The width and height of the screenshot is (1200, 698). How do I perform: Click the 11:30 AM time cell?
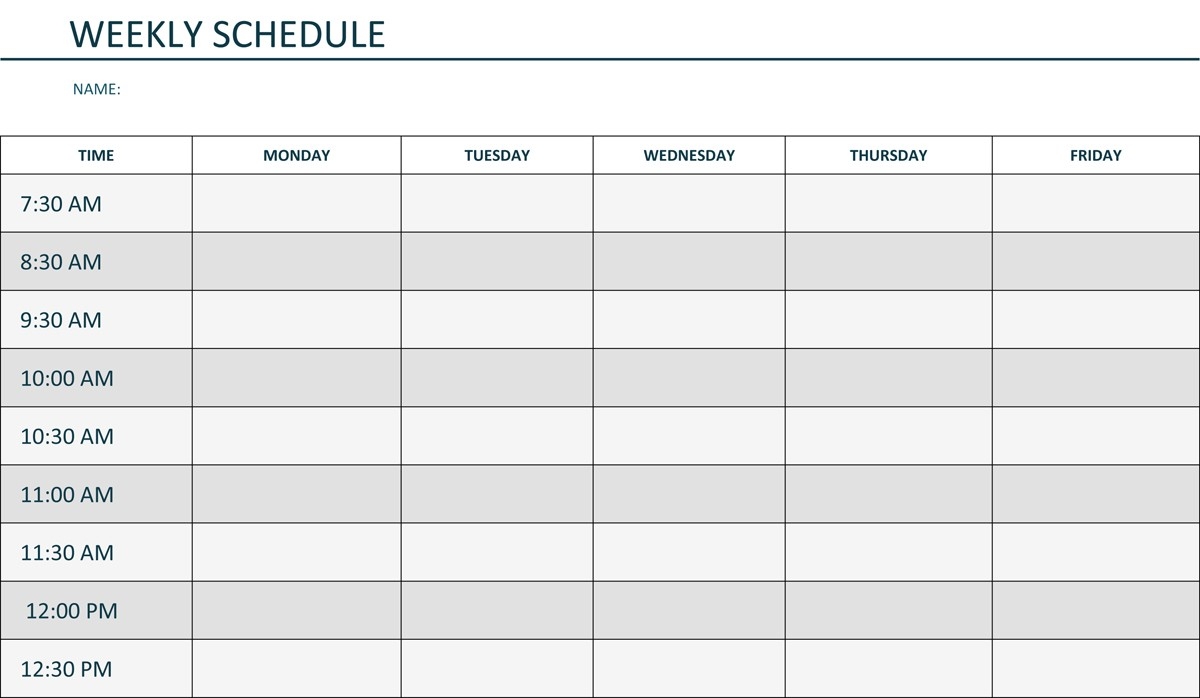(96, 552)
